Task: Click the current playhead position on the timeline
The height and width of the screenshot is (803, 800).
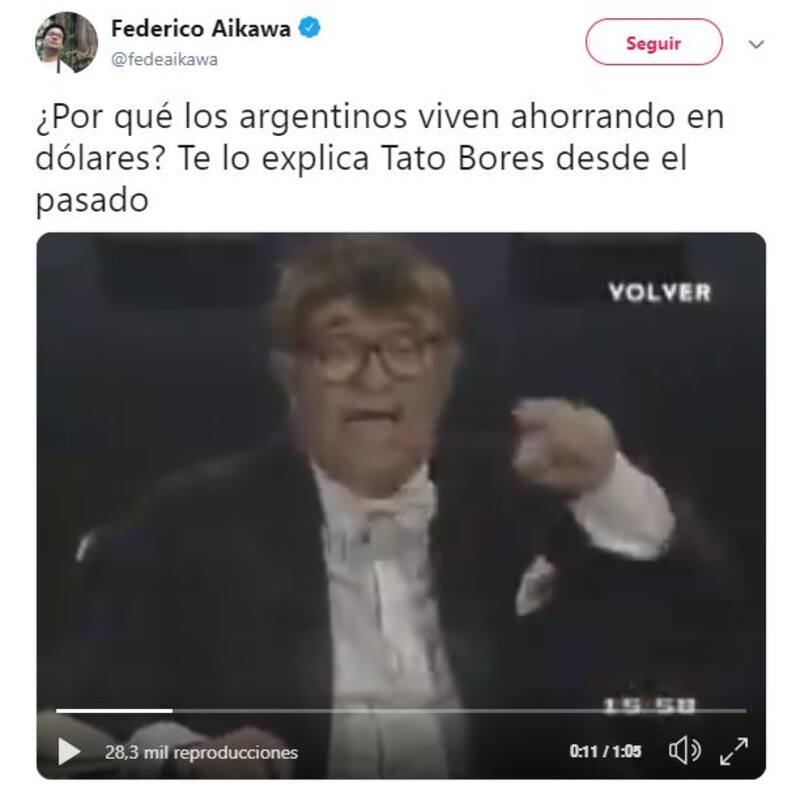Action: tap(173, 711)
